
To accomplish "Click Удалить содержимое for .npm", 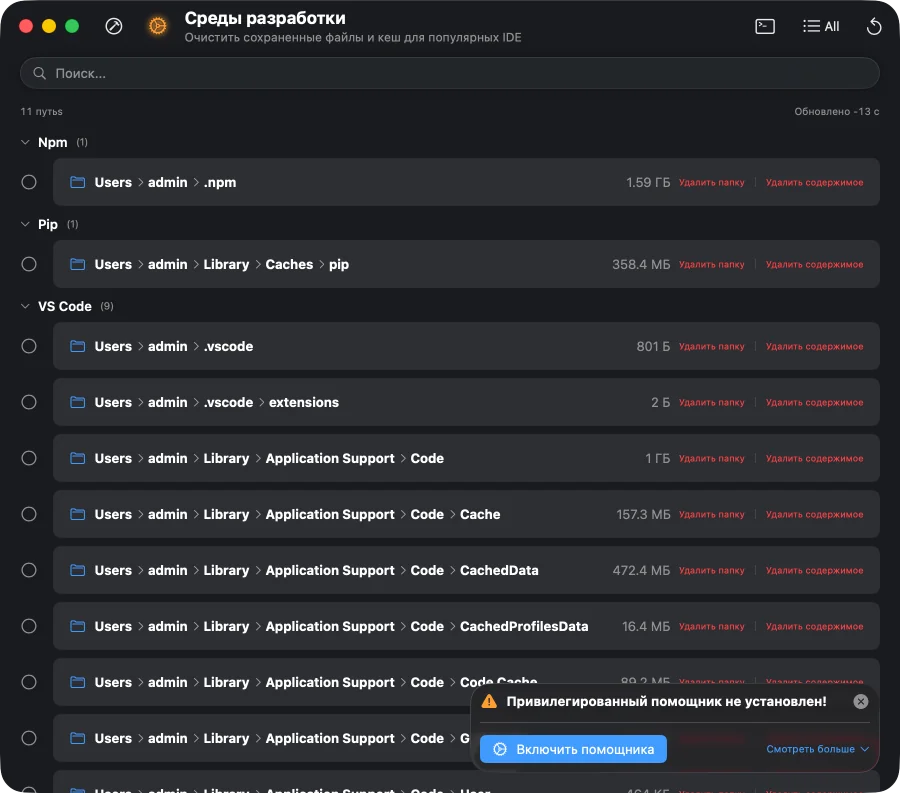I will click(x=814, y=182).
